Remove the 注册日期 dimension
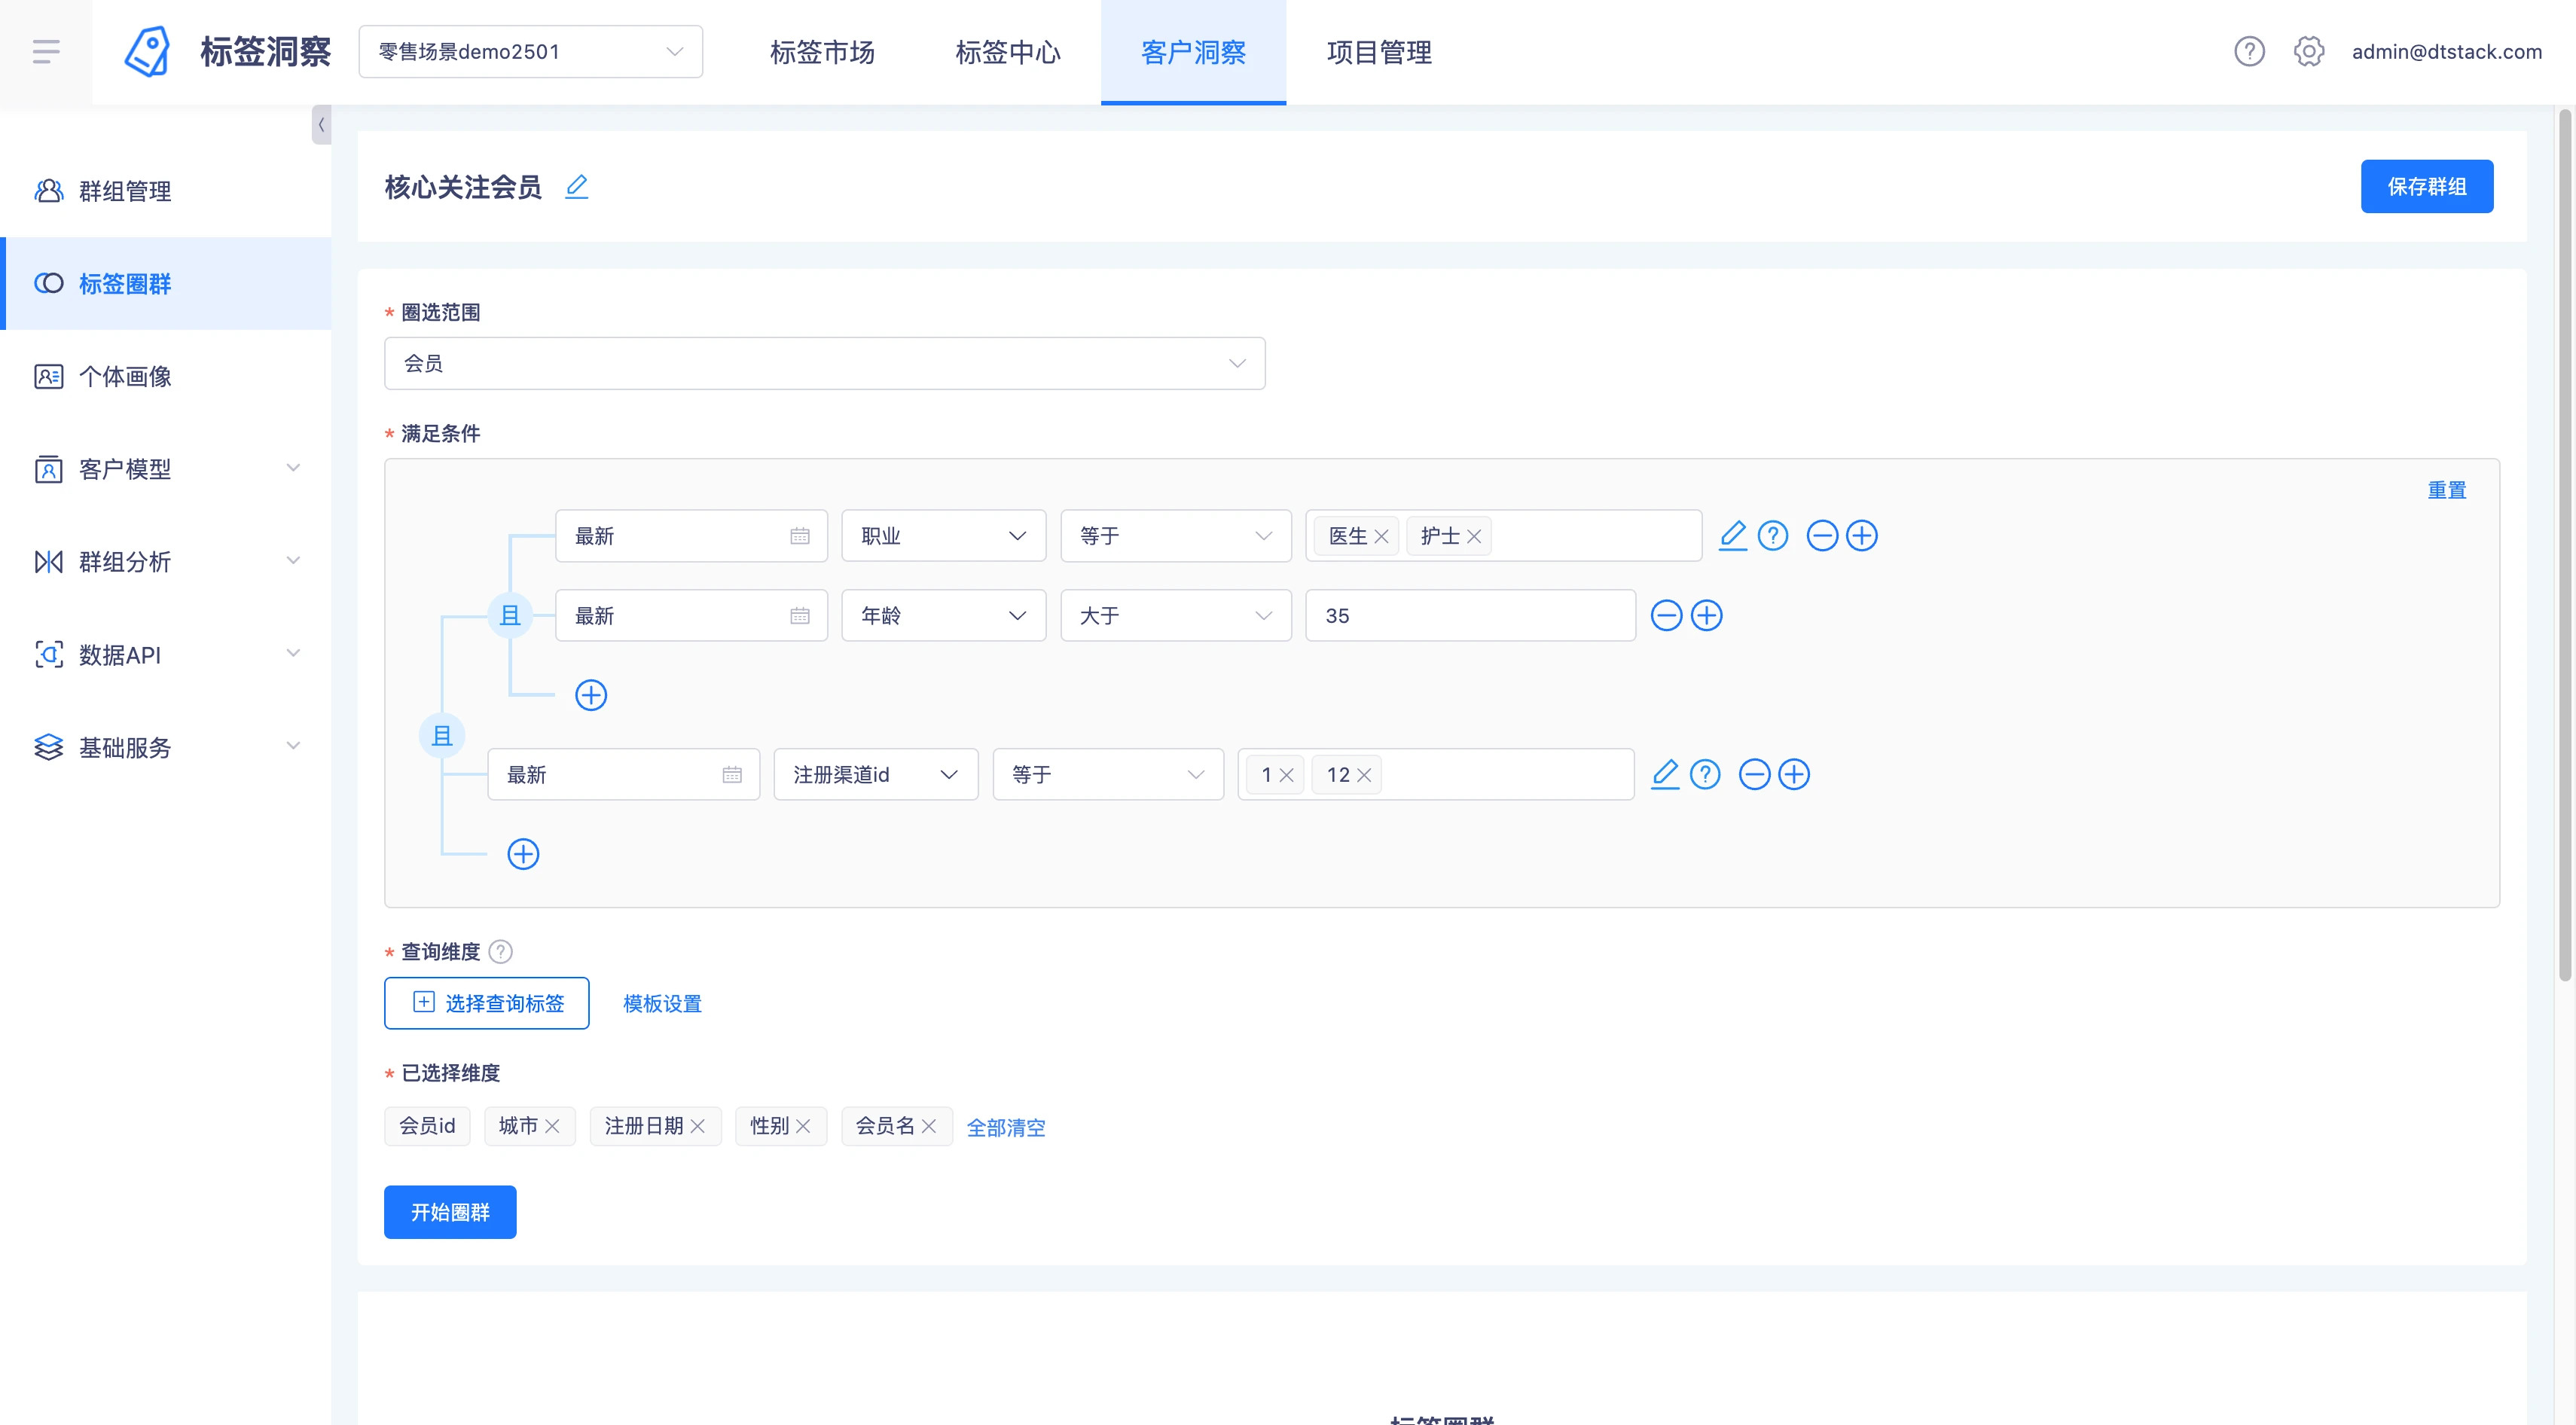 pos(698,1126)
